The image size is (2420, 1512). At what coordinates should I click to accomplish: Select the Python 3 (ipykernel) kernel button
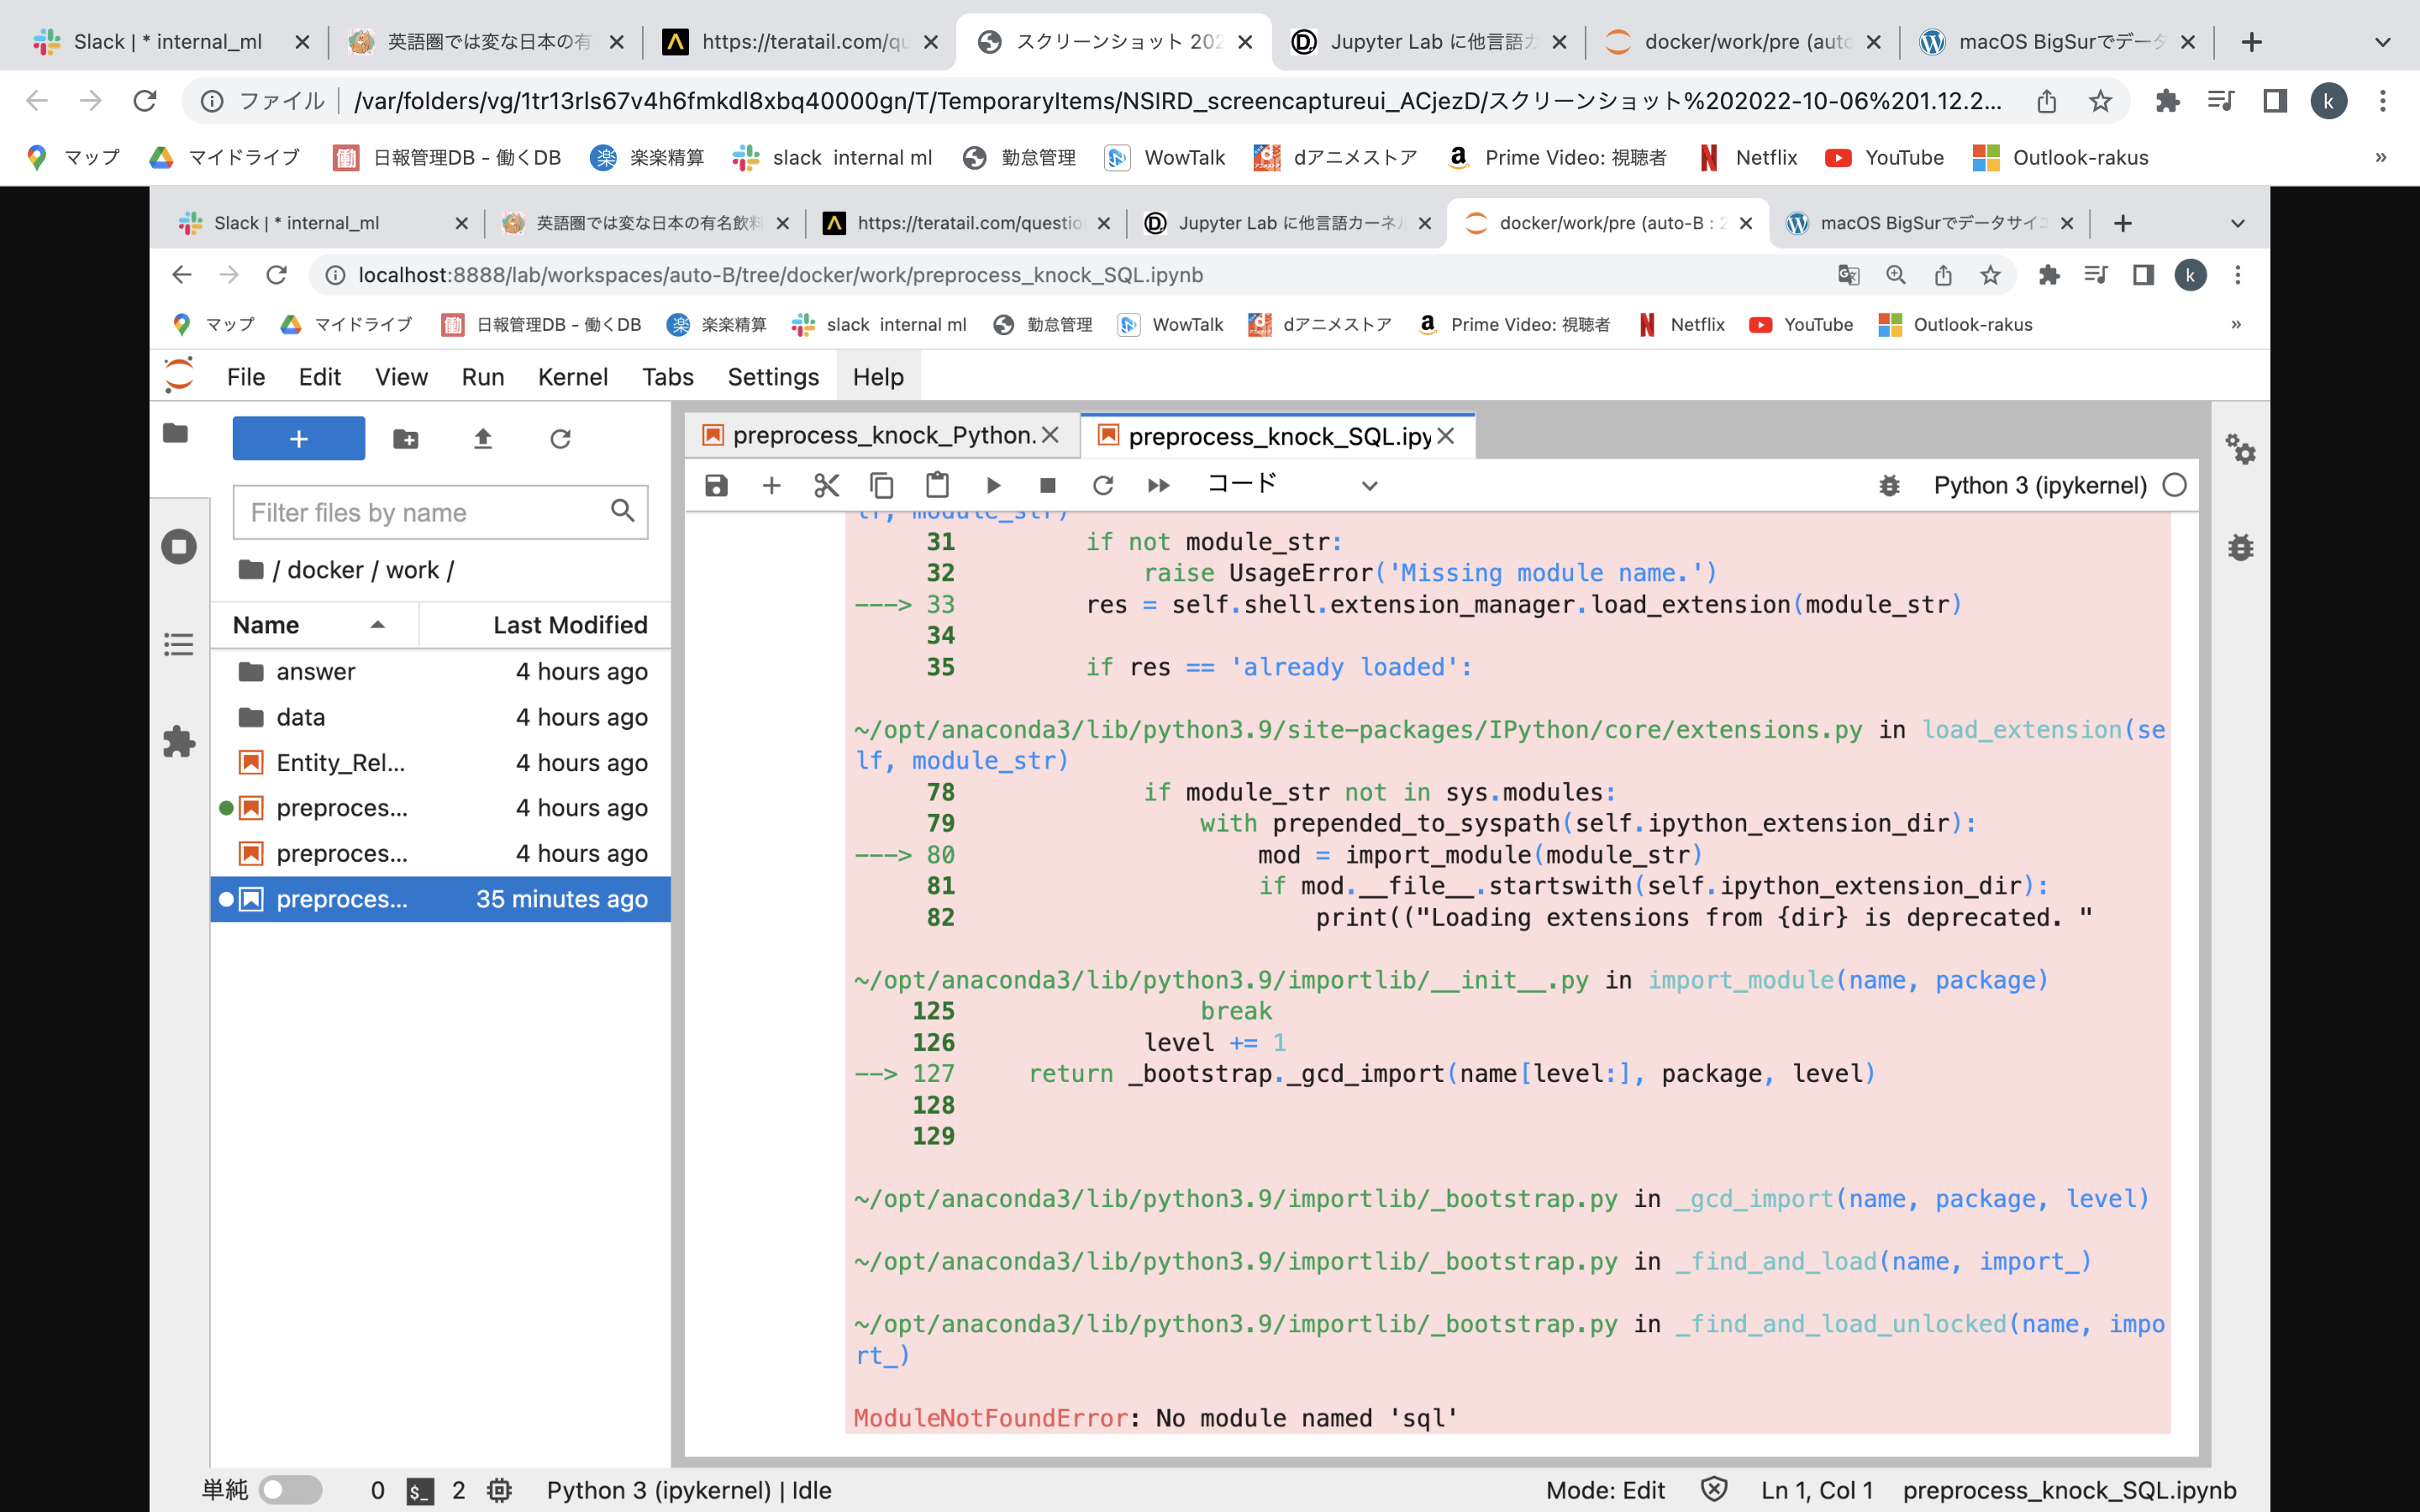2040,485
